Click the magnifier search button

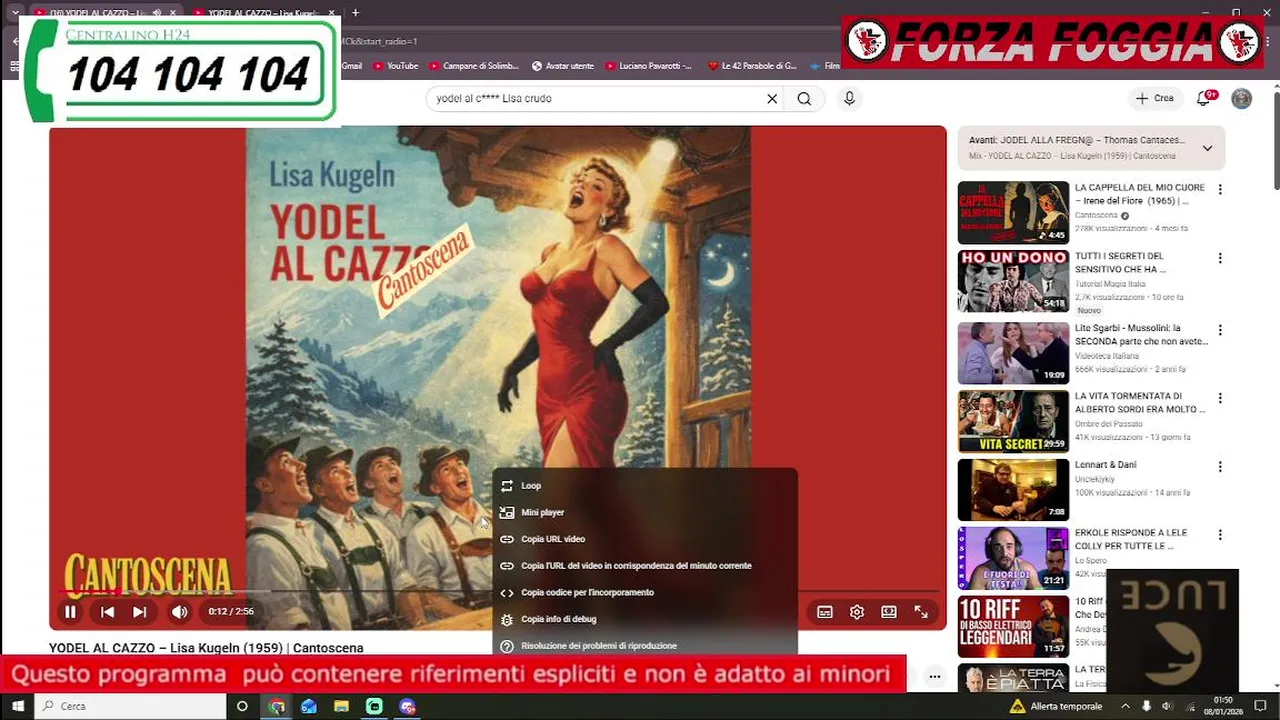click(x=804, y=99)
